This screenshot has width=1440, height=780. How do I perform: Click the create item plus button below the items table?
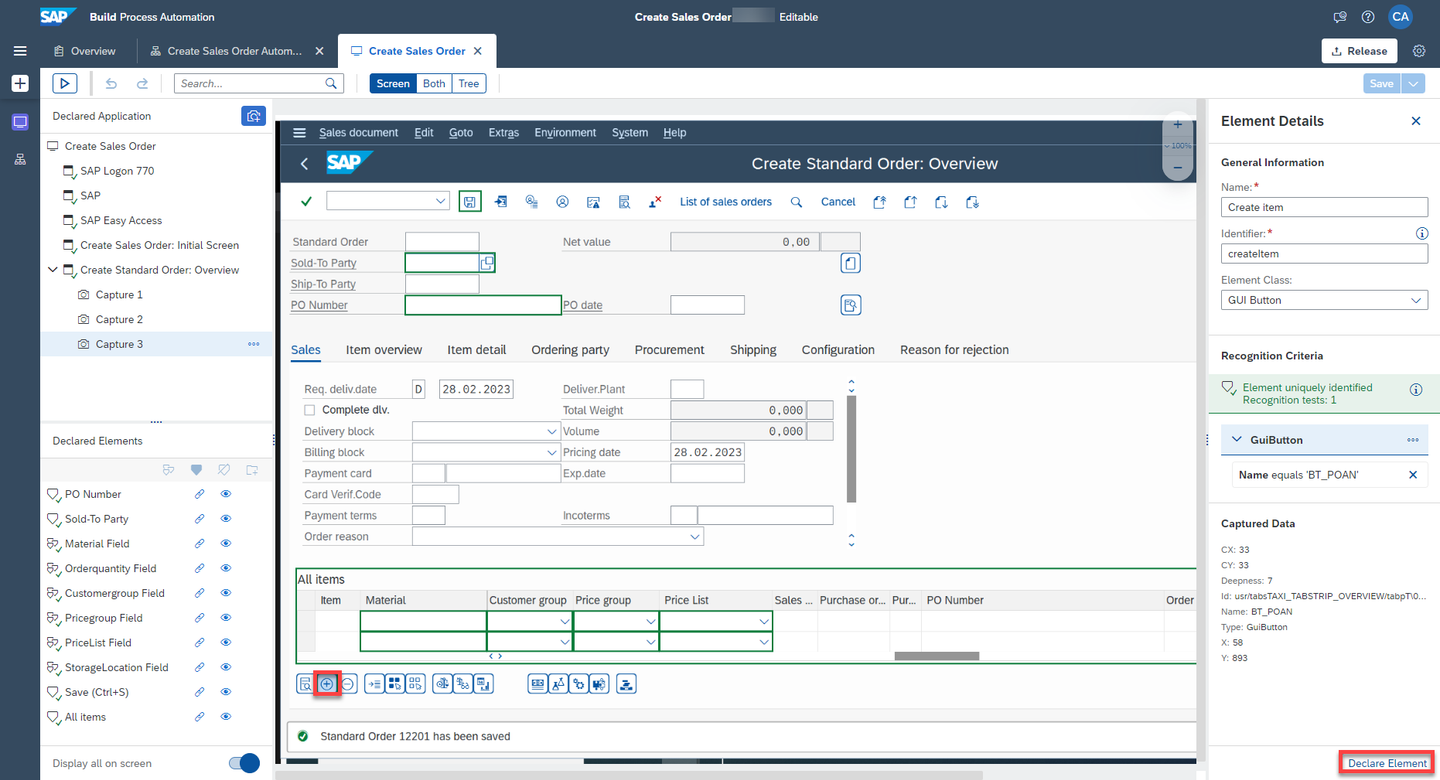pyautogui.click(x=327, y=684)
